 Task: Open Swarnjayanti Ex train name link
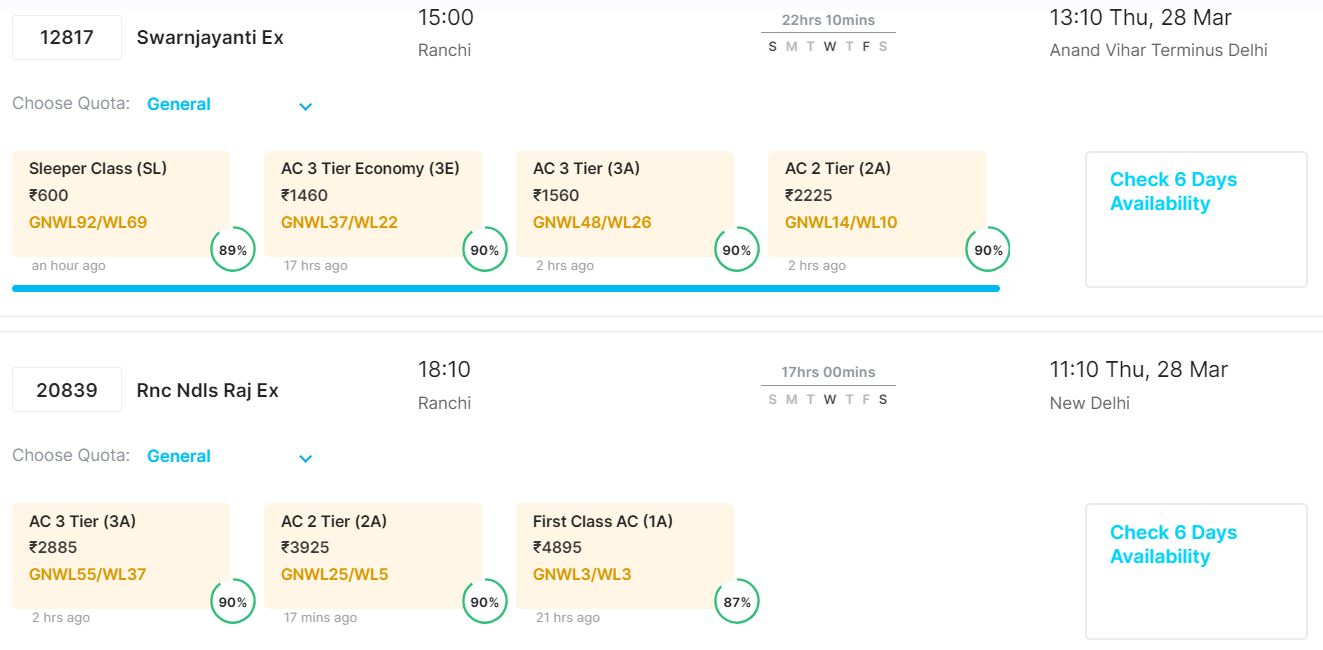pos(210,38)
